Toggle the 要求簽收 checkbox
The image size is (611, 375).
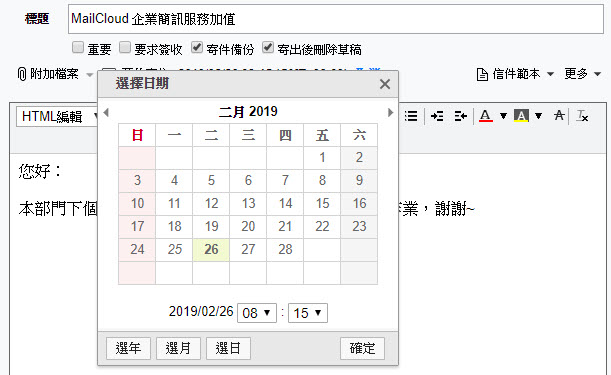tap(125, 48)
